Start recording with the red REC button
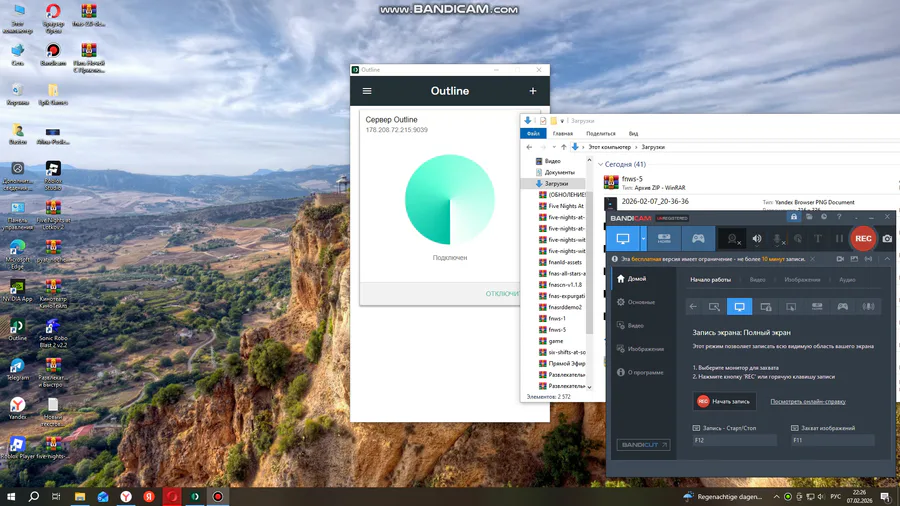 [863, 239]
